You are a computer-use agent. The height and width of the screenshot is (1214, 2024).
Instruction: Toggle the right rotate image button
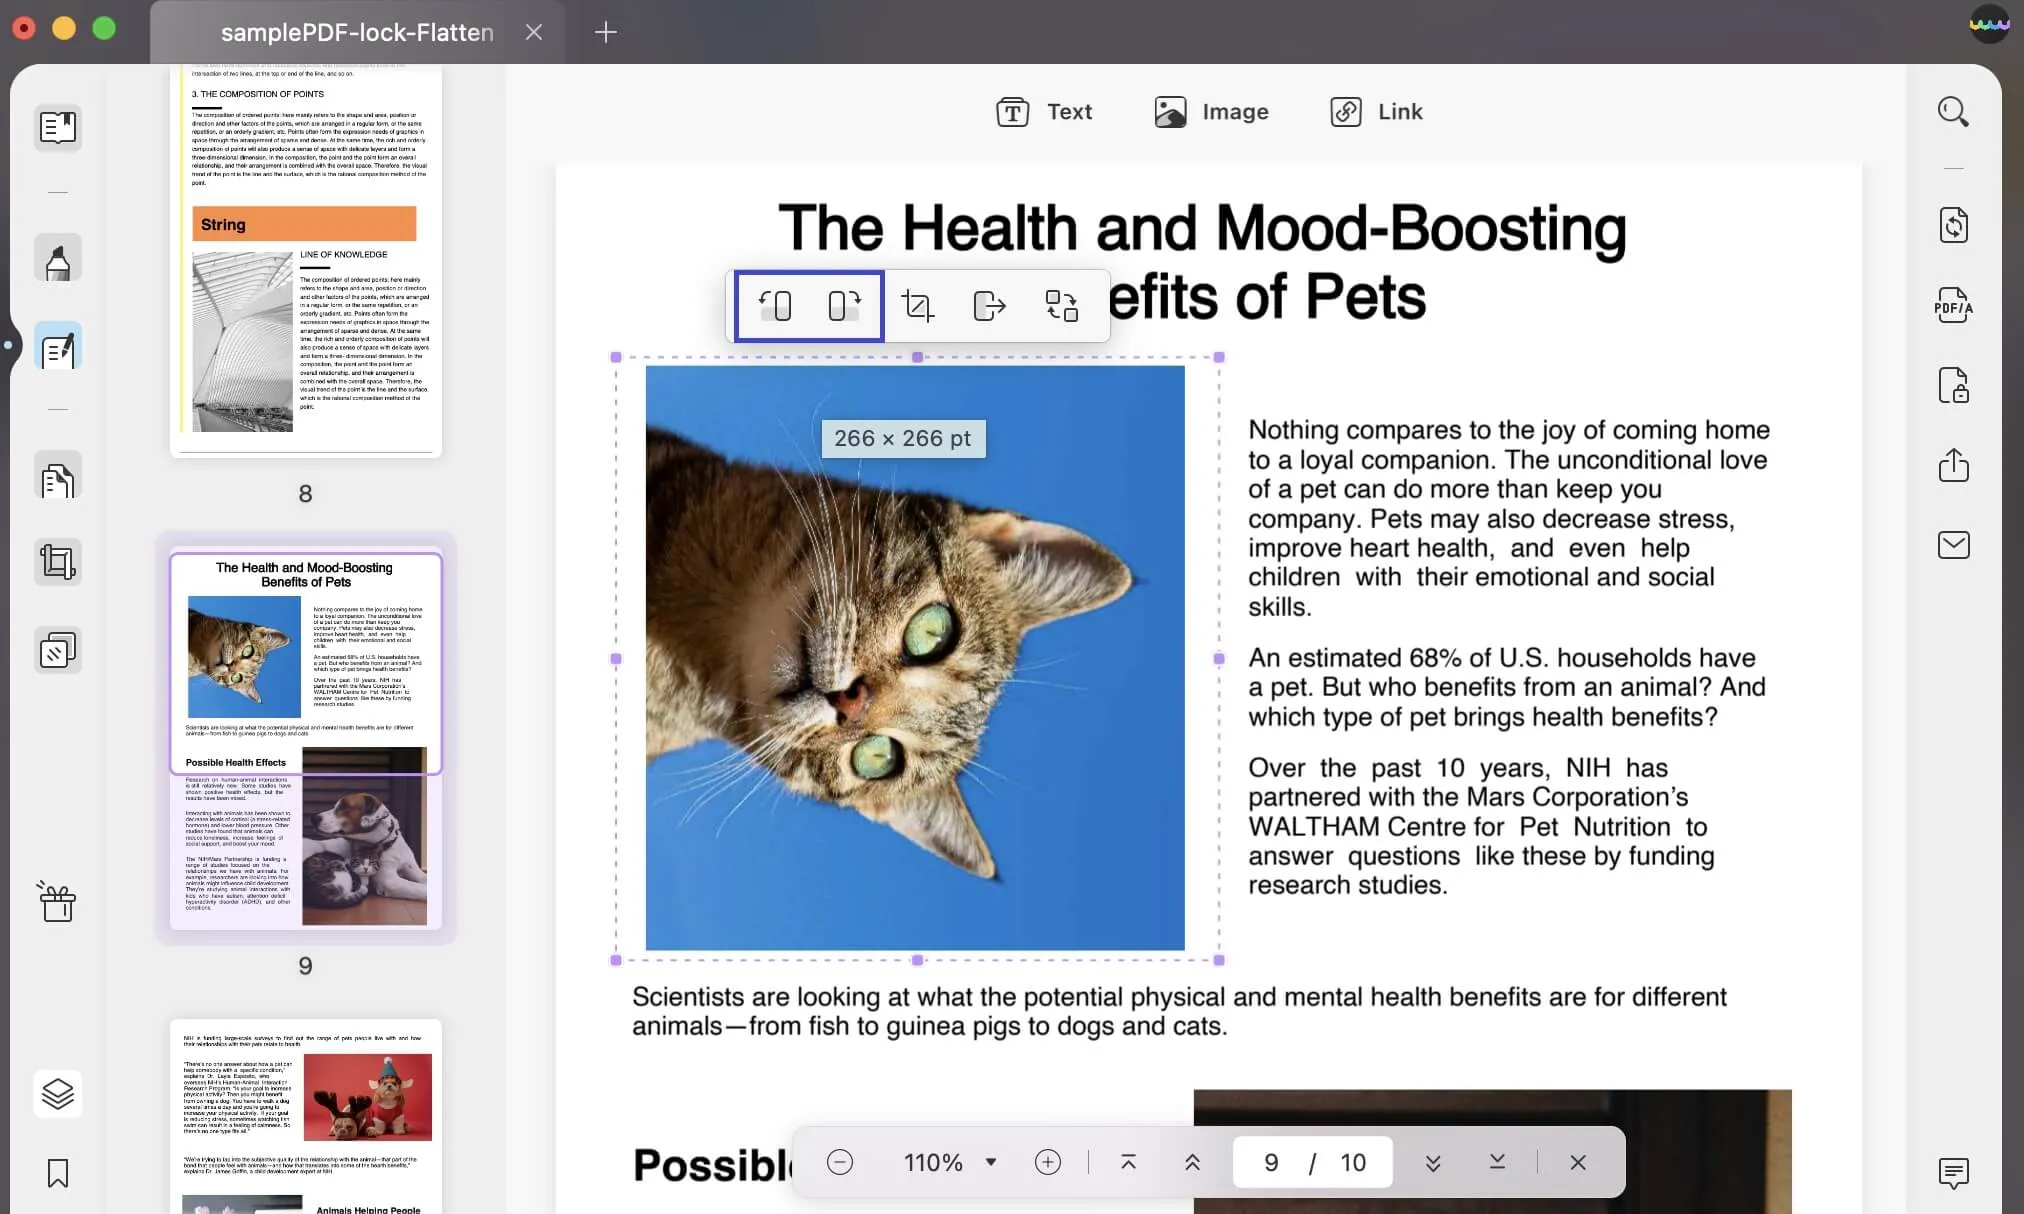click(844, 305)
